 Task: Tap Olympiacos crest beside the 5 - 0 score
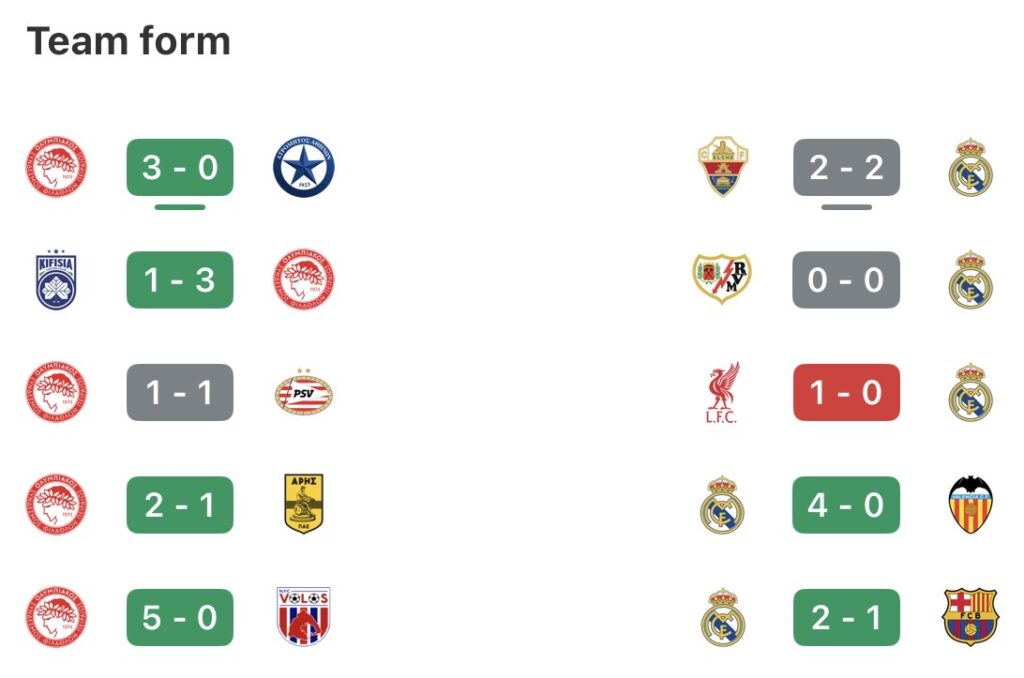point(56,617)
